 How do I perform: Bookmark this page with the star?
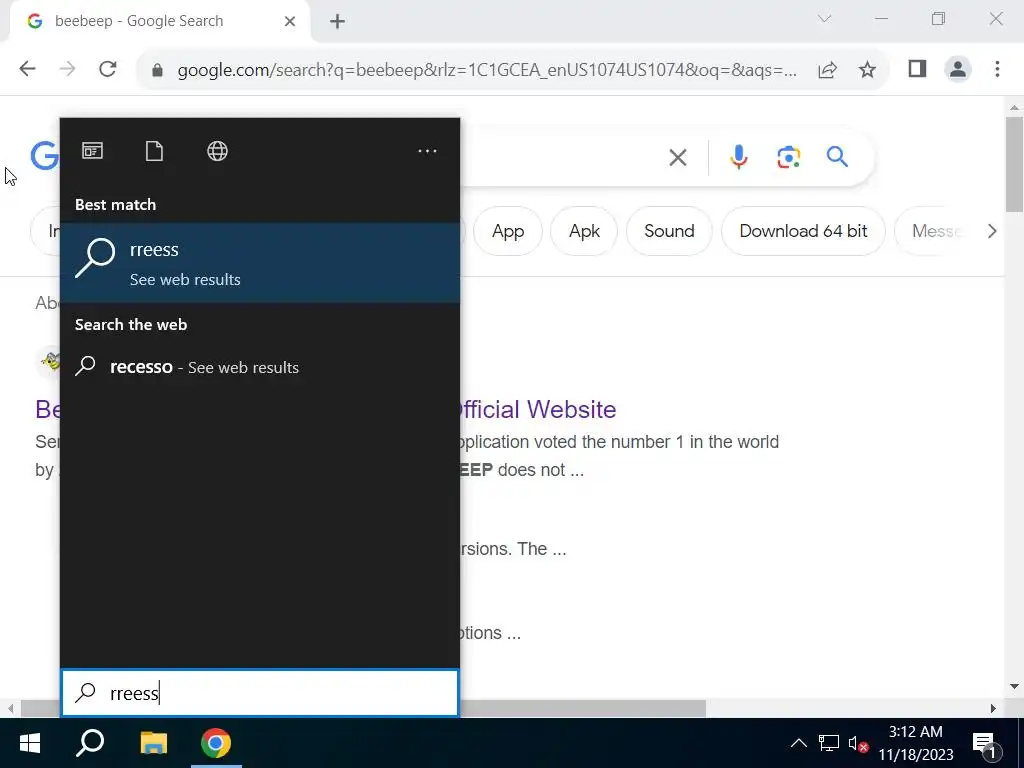(867, 69)
